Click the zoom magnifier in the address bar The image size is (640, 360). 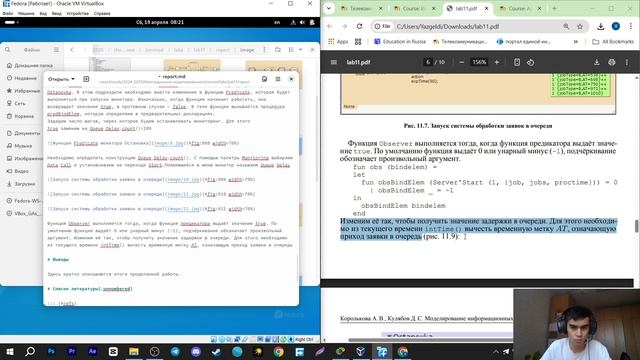566,27
